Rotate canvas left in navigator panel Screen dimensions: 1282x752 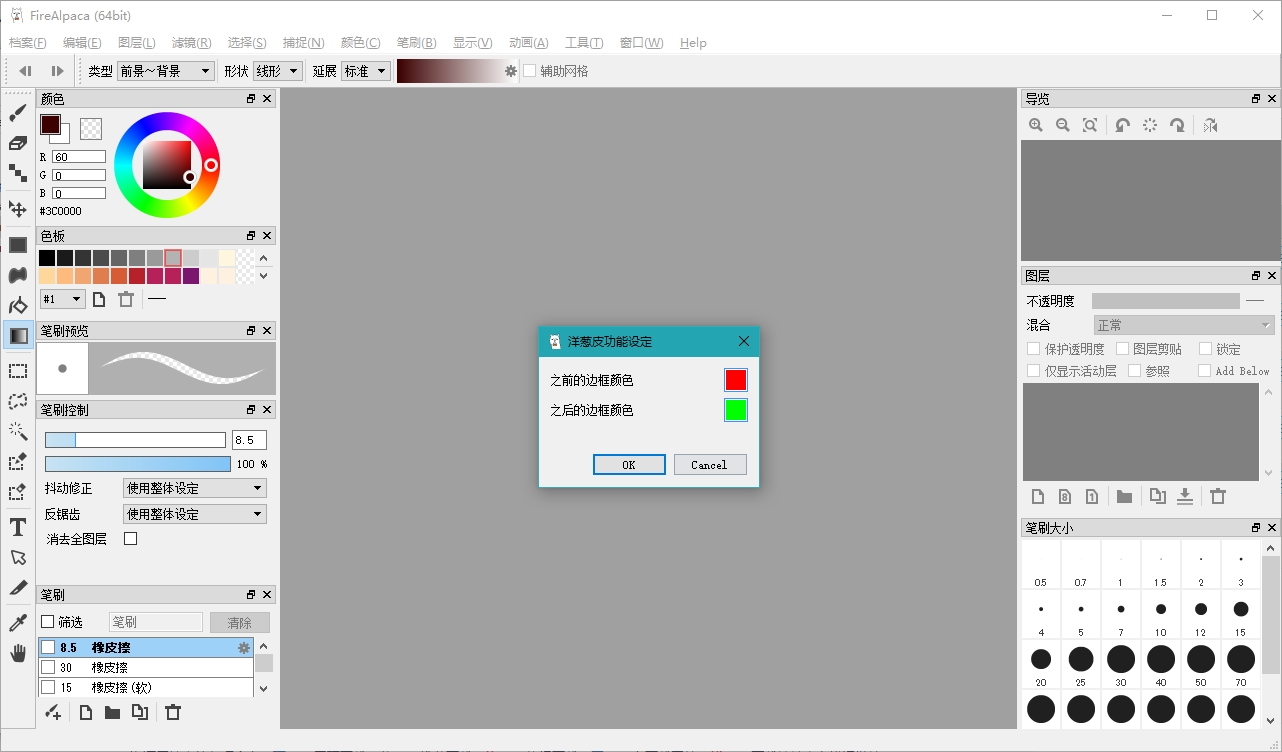click(1123, 125)
